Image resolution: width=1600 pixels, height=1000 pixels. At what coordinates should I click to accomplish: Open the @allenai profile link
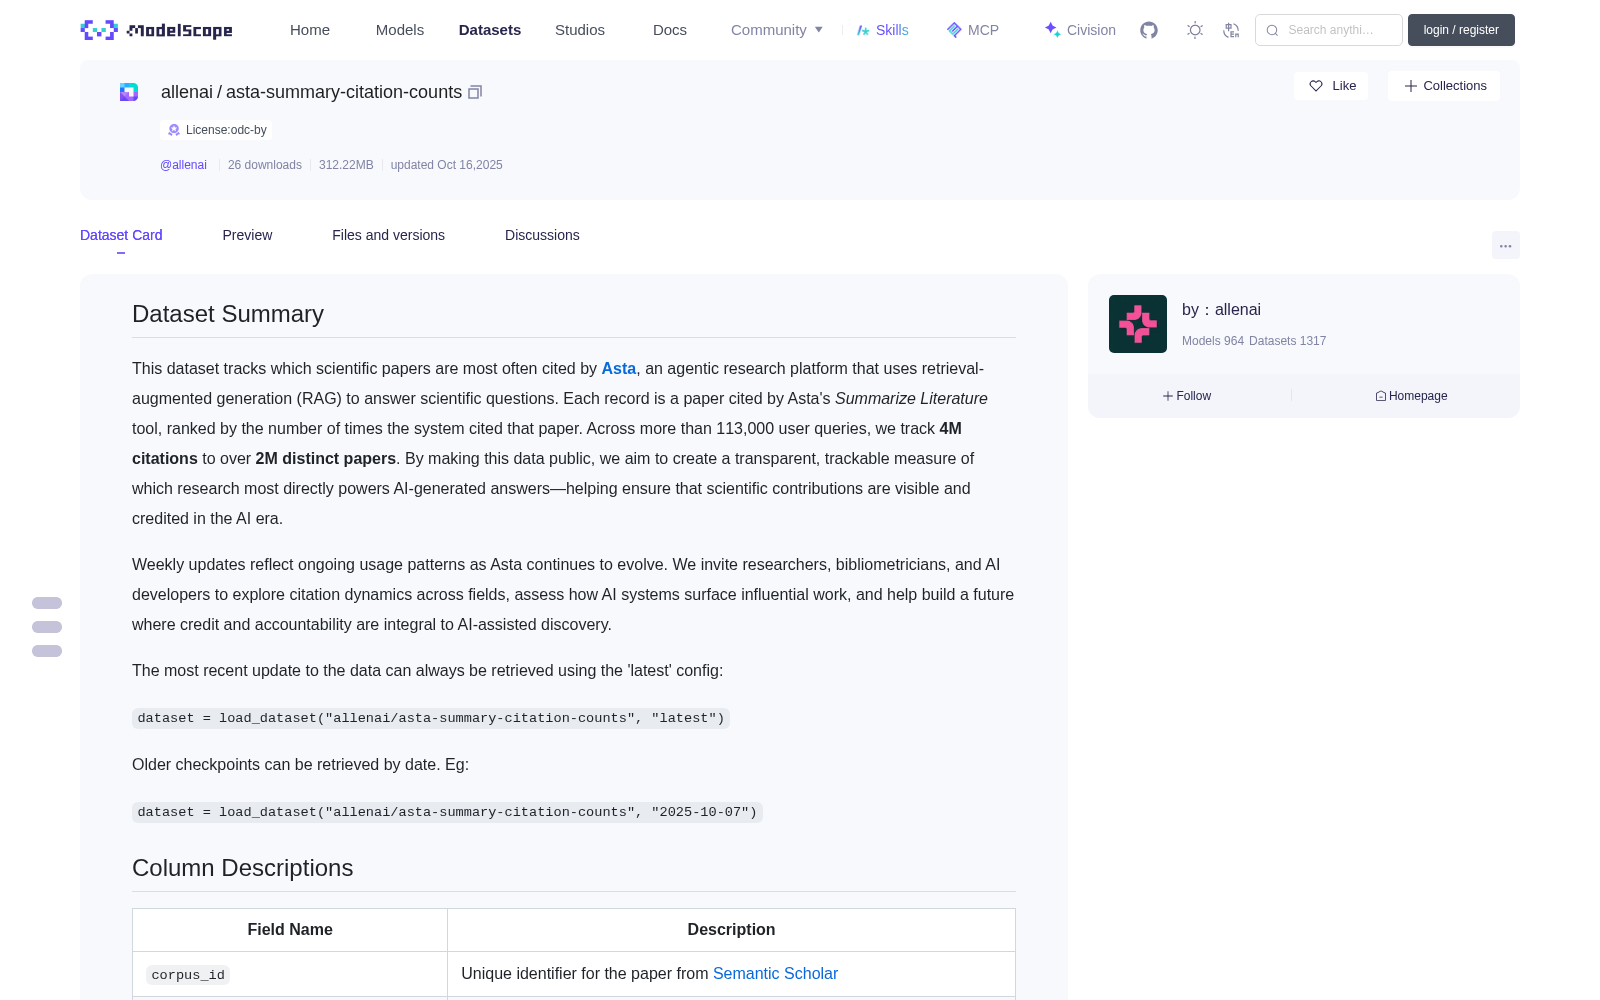183,165
